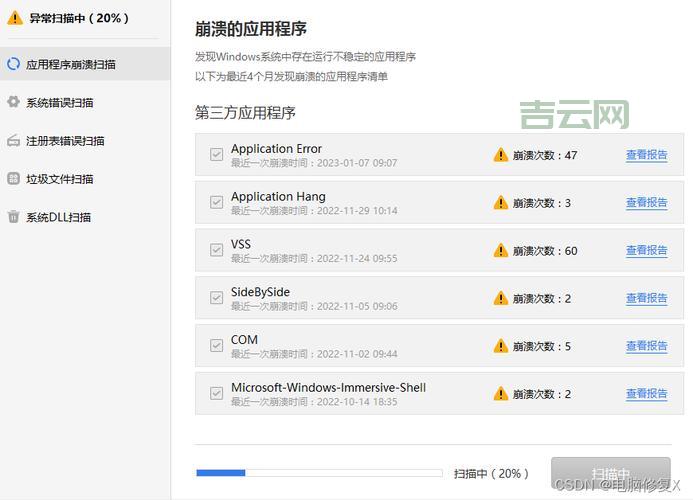The height and width of the screenshot is (500, 693).
Task: View the report link for VSS
Action: [647, 250]
